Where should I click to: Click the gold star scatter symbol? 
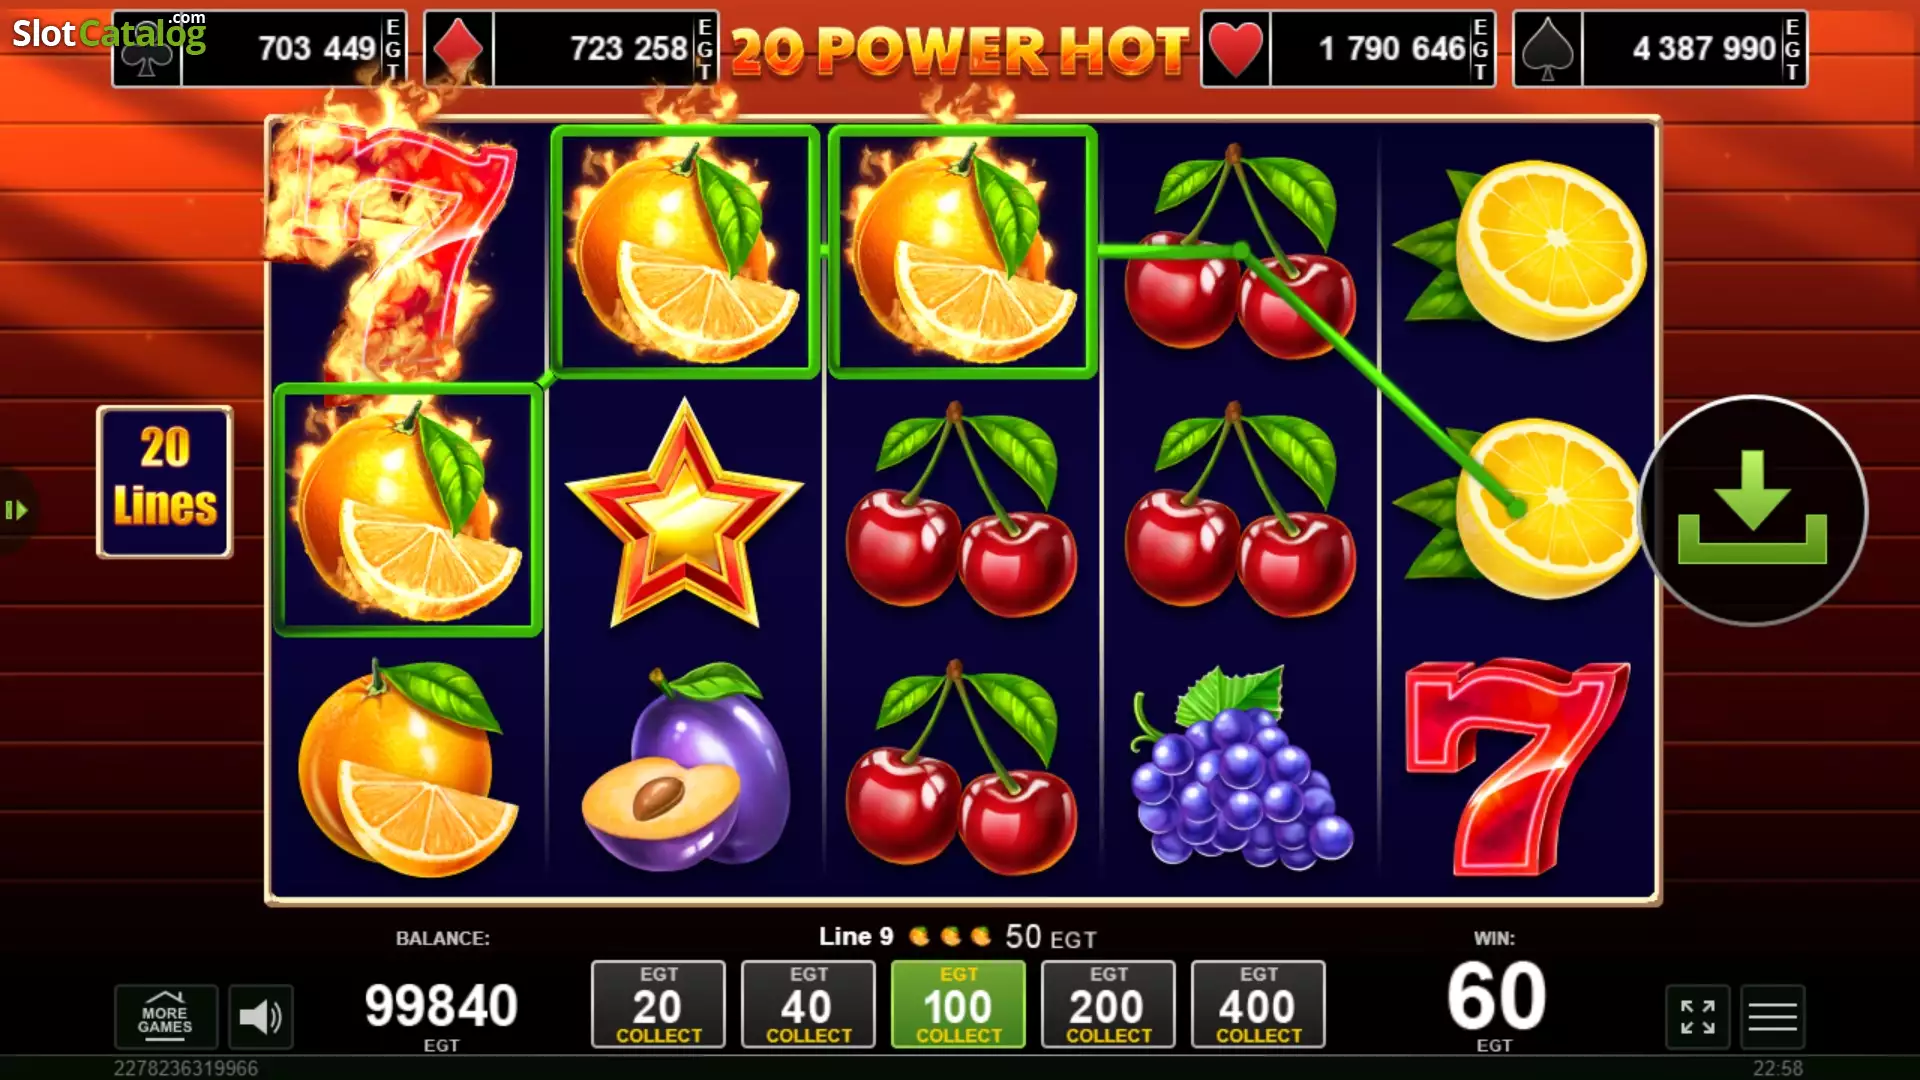coord(685,513)
